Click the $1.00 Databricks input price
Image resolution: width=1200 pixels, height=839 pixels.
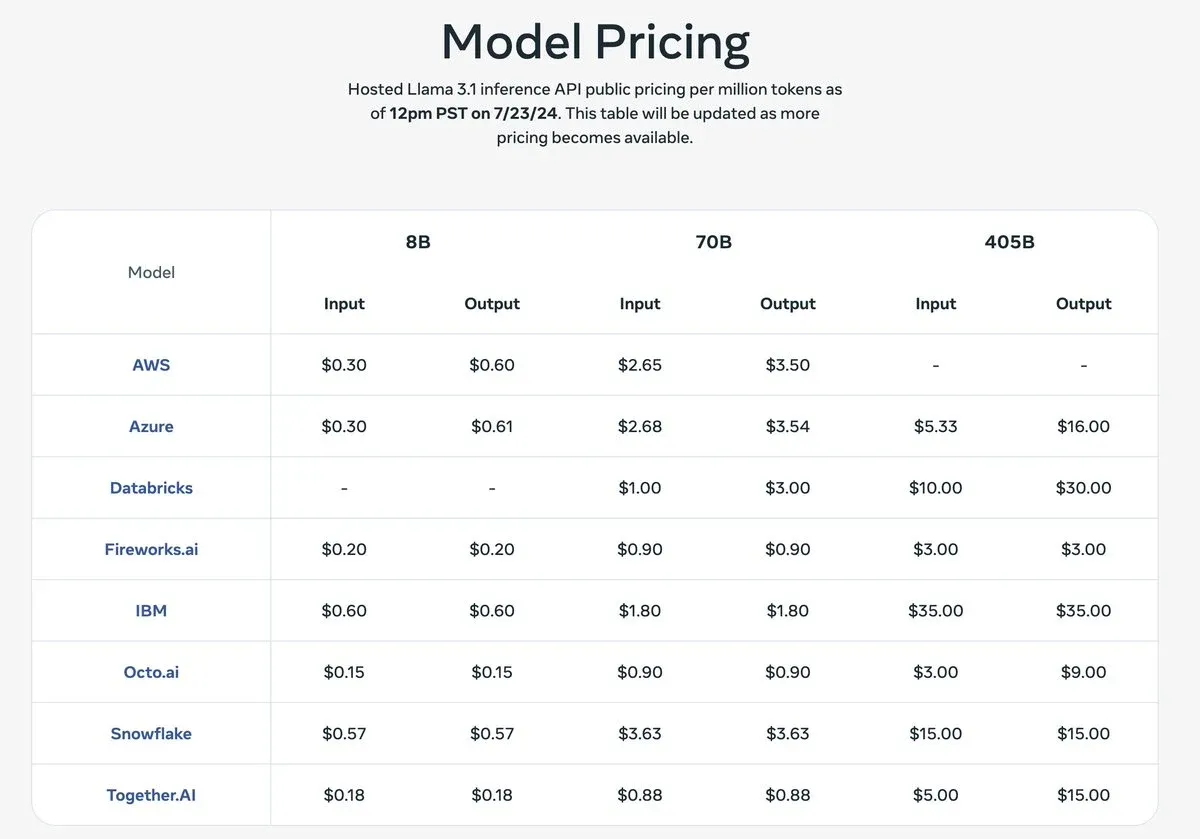tap(640, 488)
